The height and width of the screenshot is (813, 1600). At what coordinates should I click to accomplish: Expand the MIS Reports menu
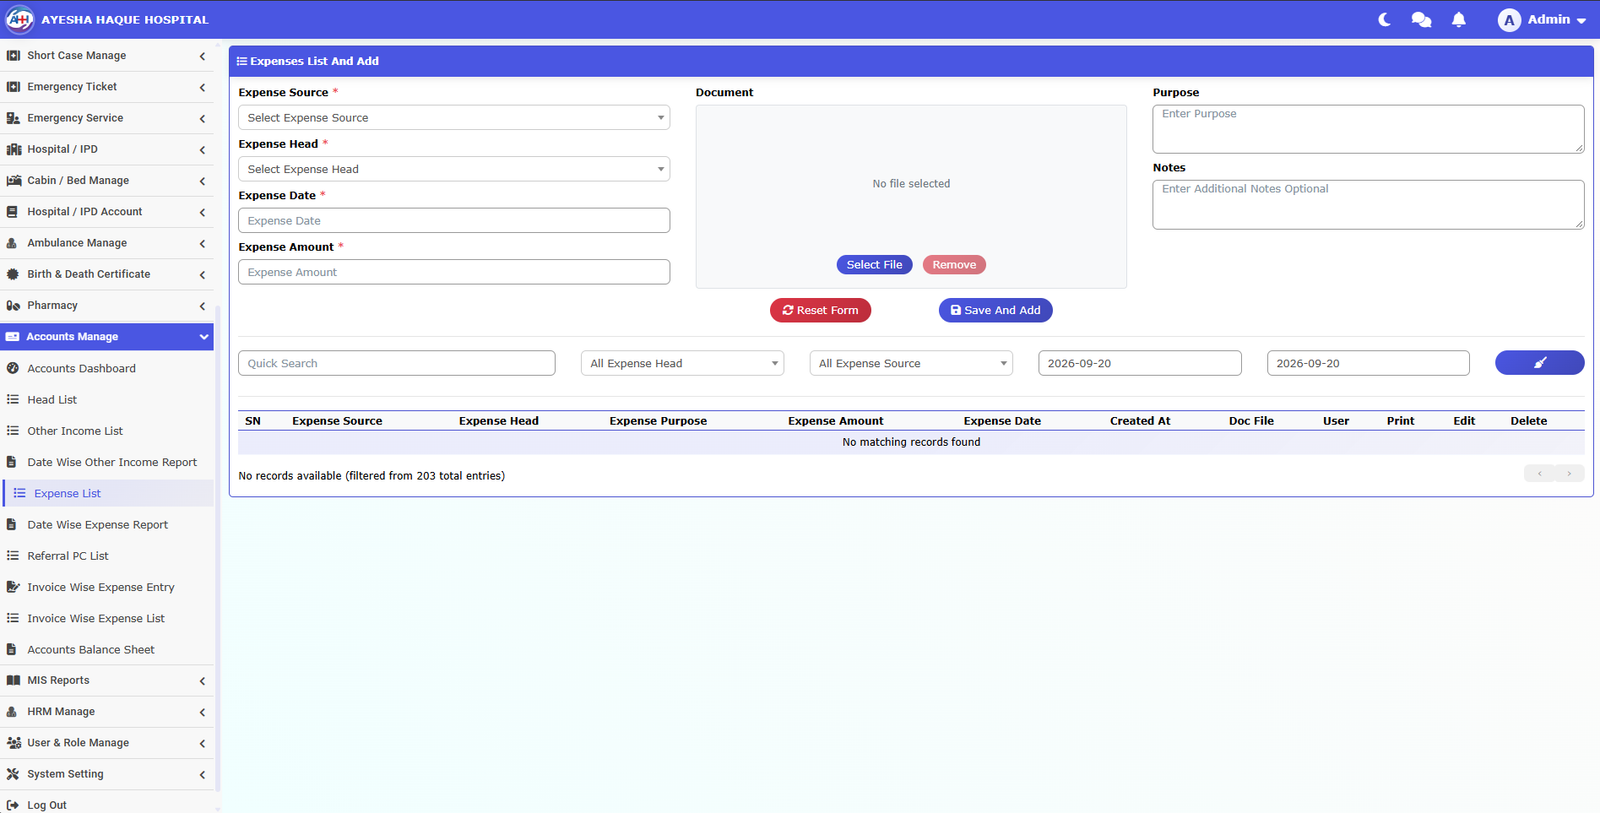point(107,680)
